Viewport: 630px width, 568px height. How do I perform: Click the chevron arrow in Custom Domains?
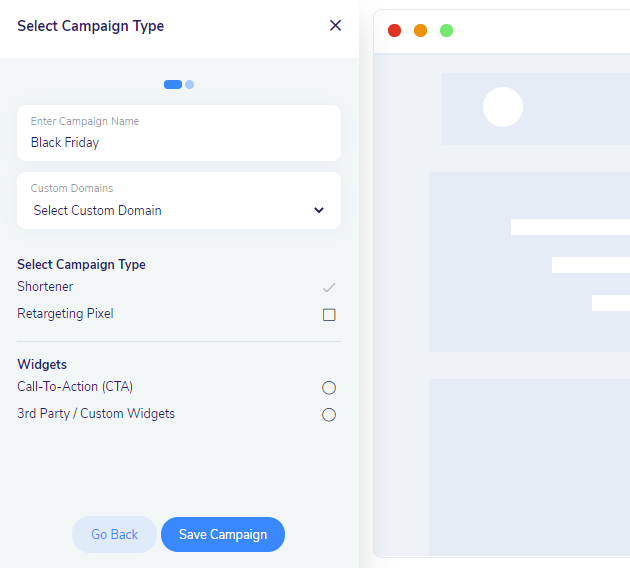[x=319, y=210]
